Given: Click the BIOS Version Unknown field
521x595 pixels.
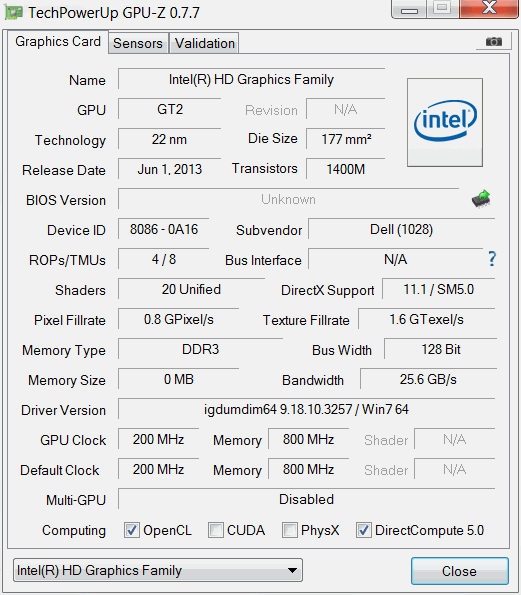Looking at the screenshot, I should tap(288, 199).
